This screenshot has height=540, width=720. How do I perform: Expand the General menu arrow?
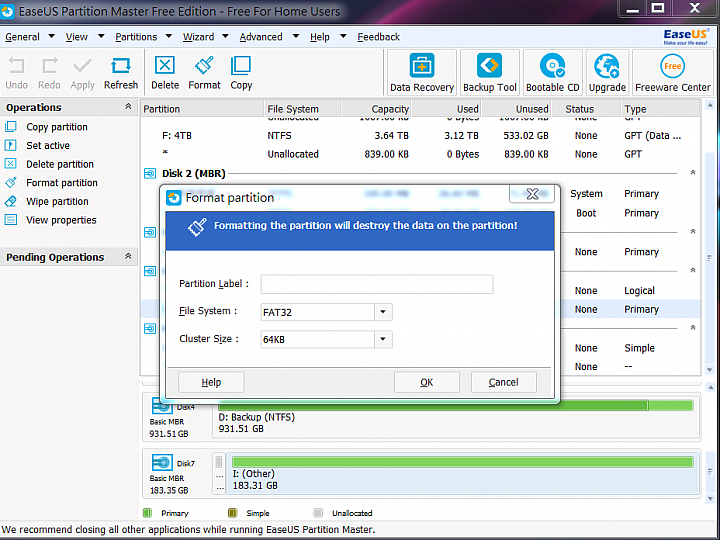pos(51,36)
